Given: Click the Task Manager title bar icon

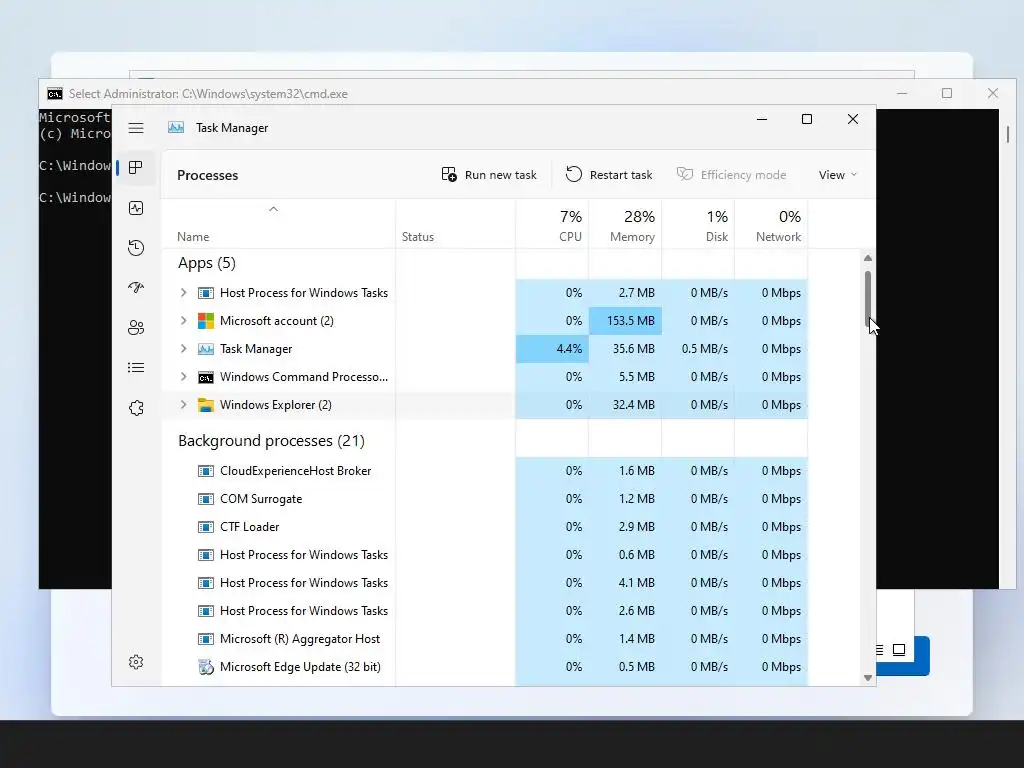Looking at the screenshot, I should coord(176,127).
